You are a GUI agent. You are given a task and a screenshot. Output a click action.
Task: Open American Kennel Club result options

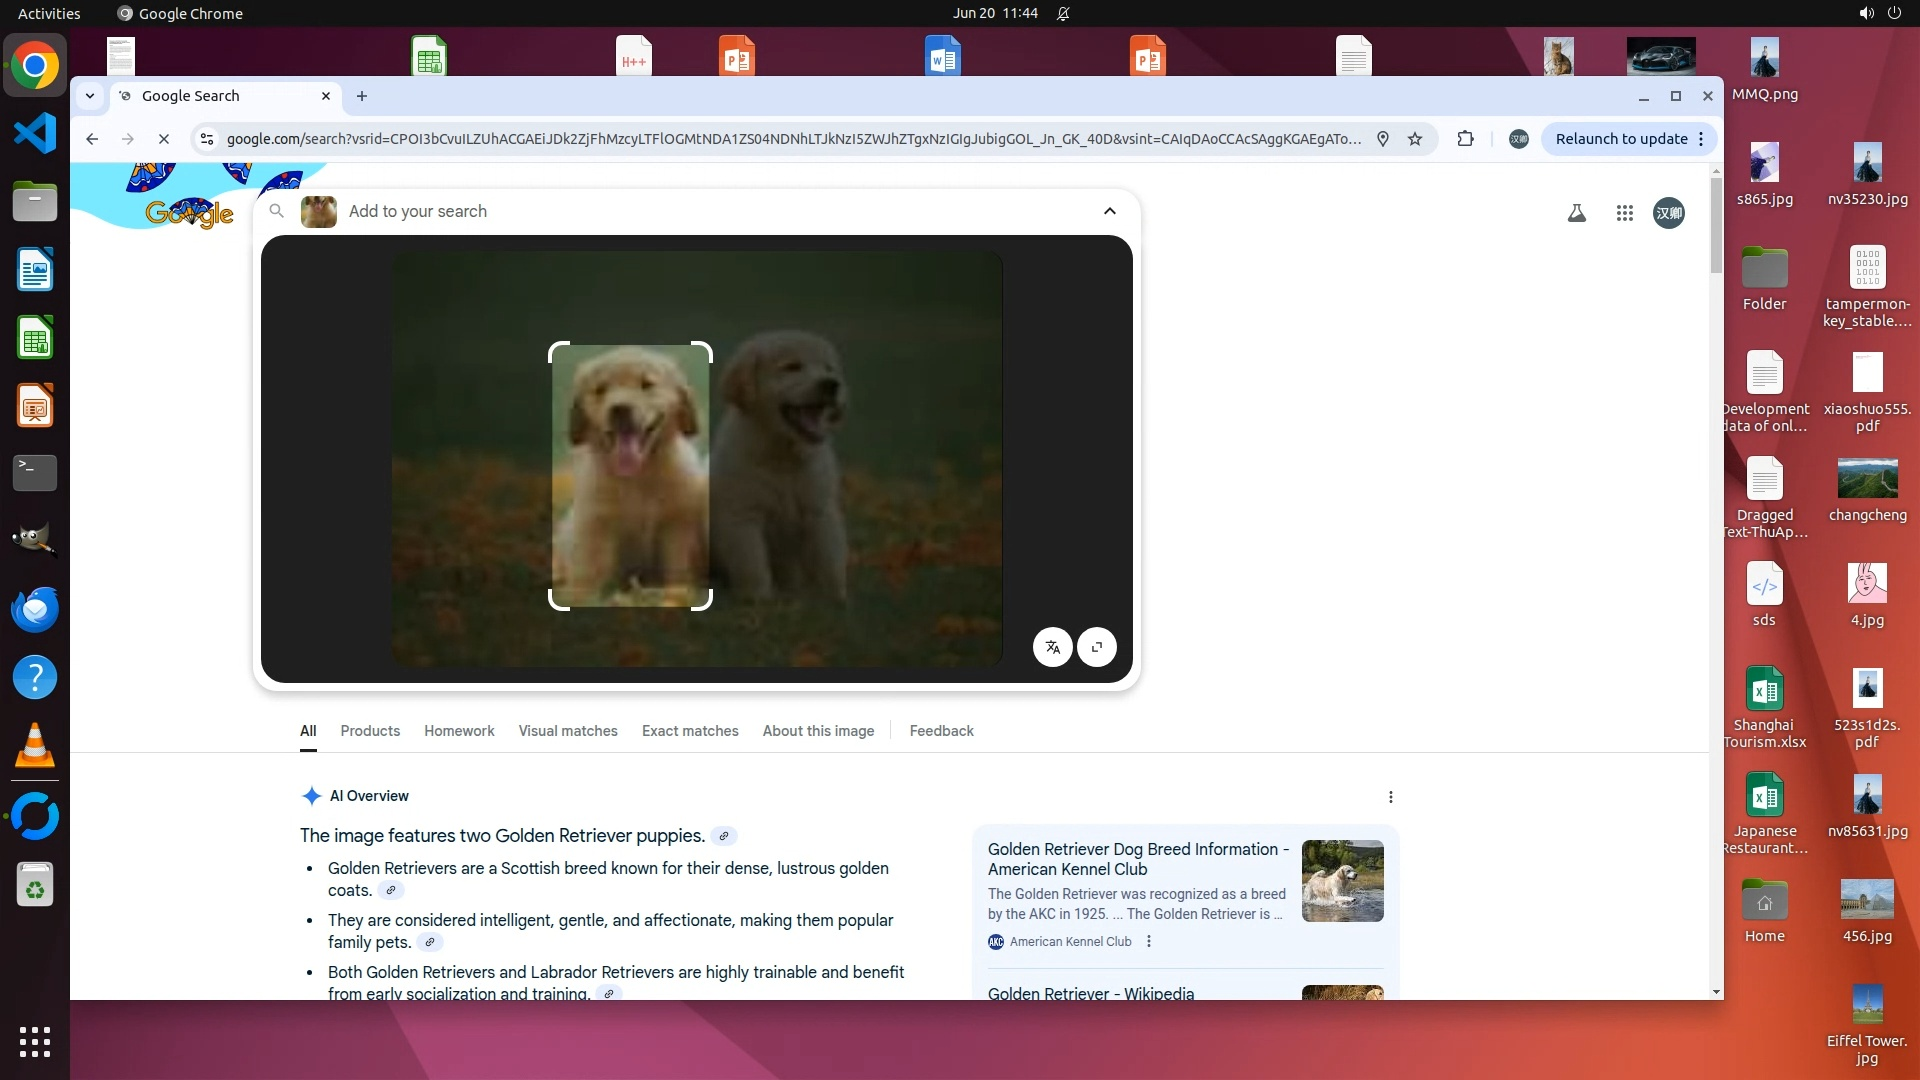(1149, 941)
